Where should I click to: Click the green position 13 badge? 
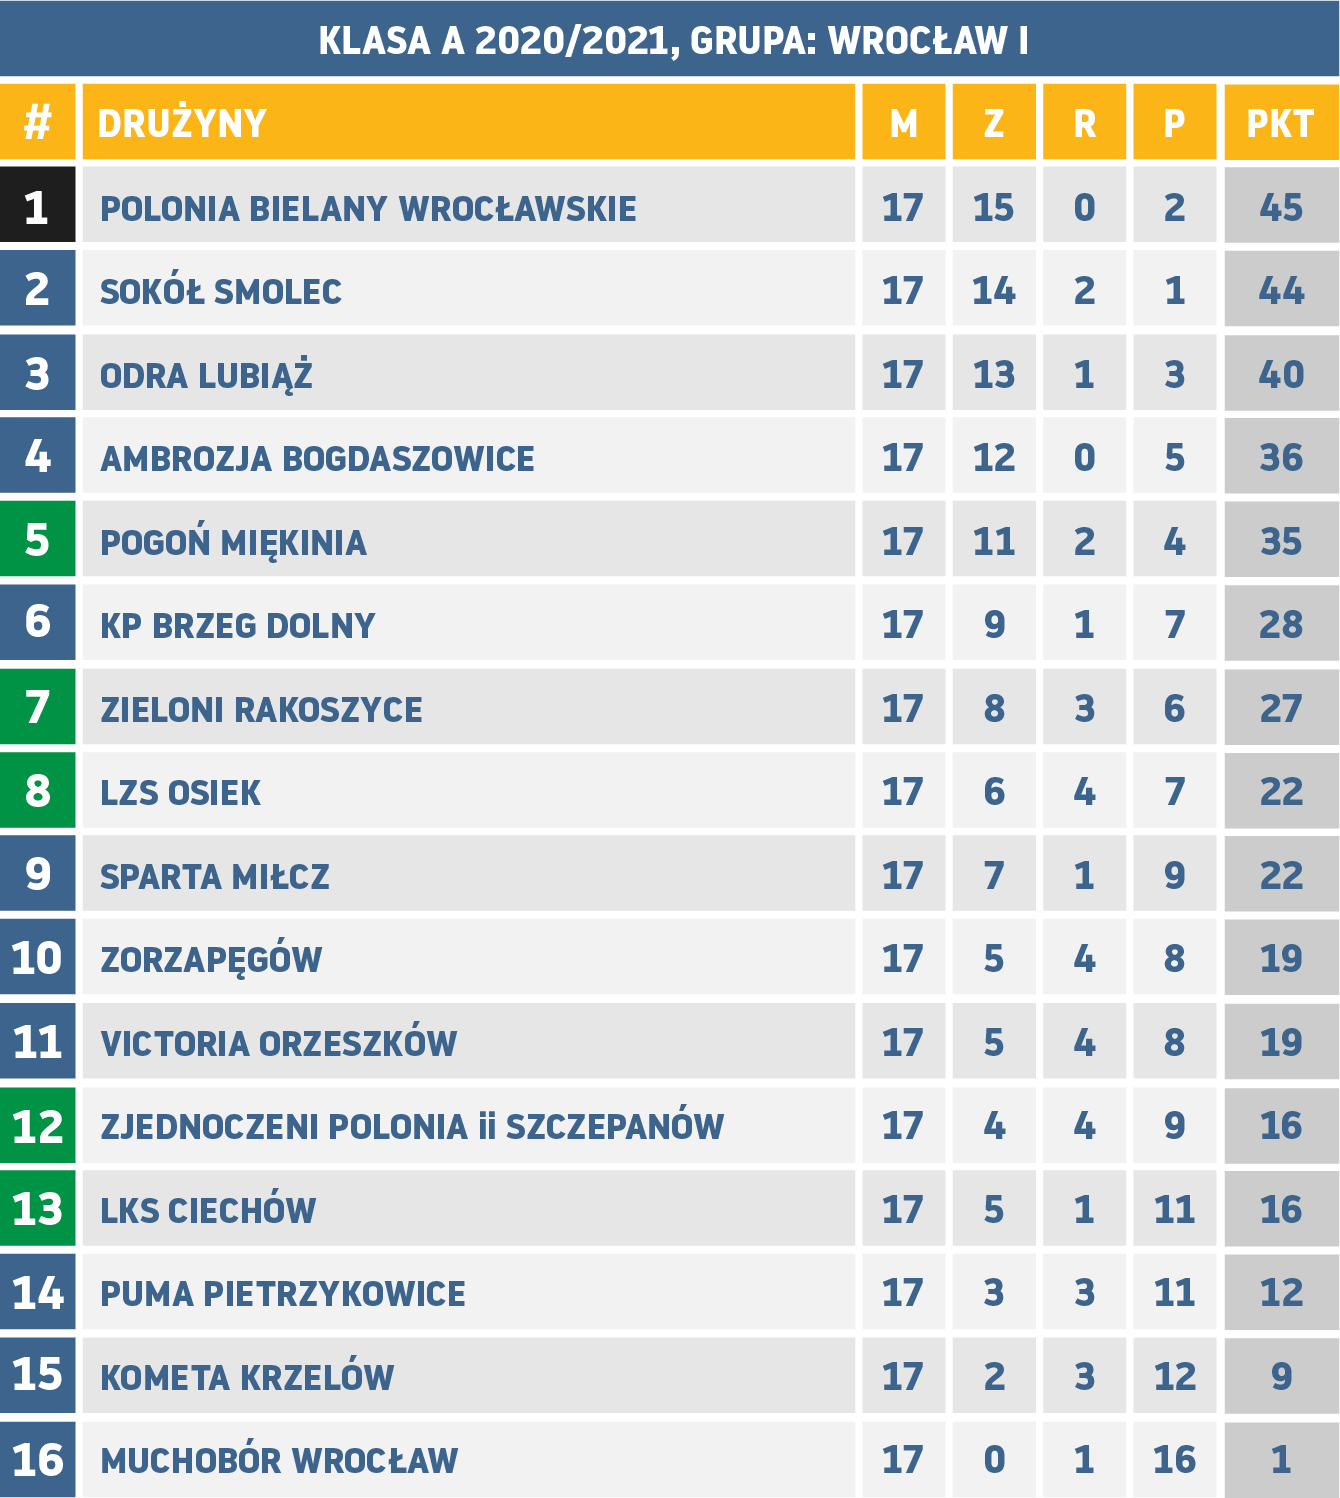click(37, 1208)
